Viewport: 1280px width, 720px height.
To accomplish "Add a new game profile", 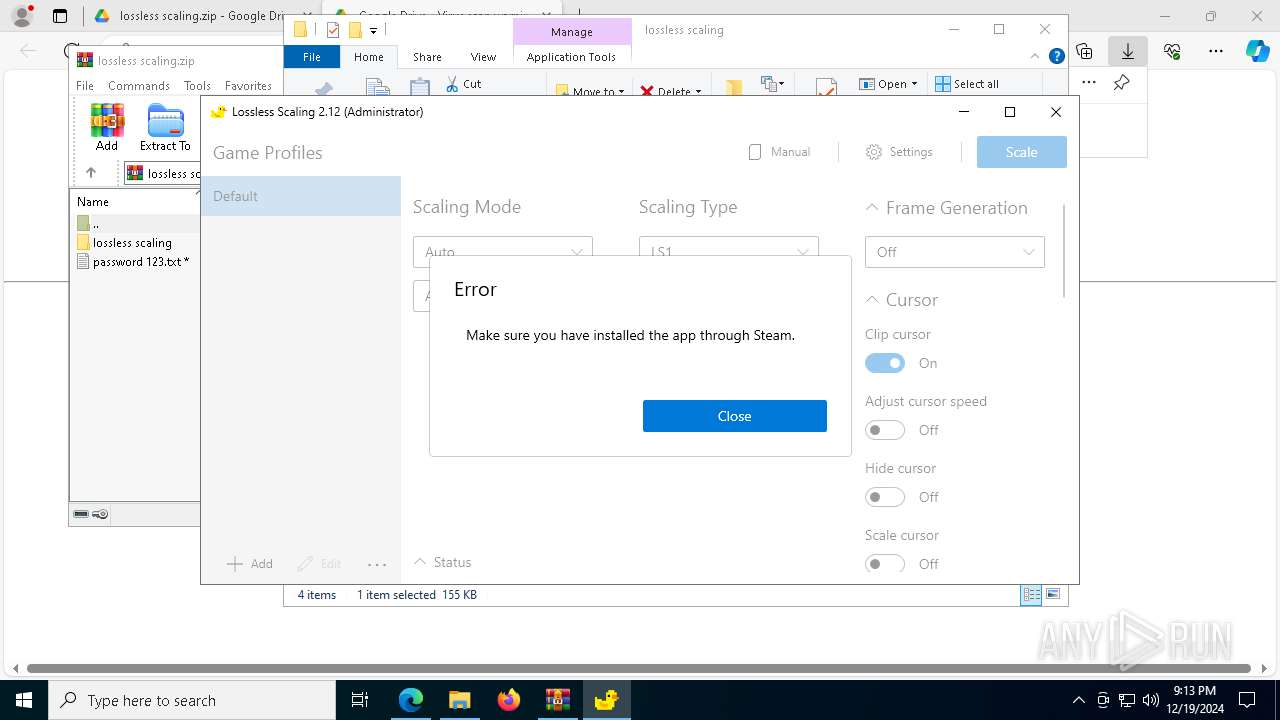I will coord(250,564).
